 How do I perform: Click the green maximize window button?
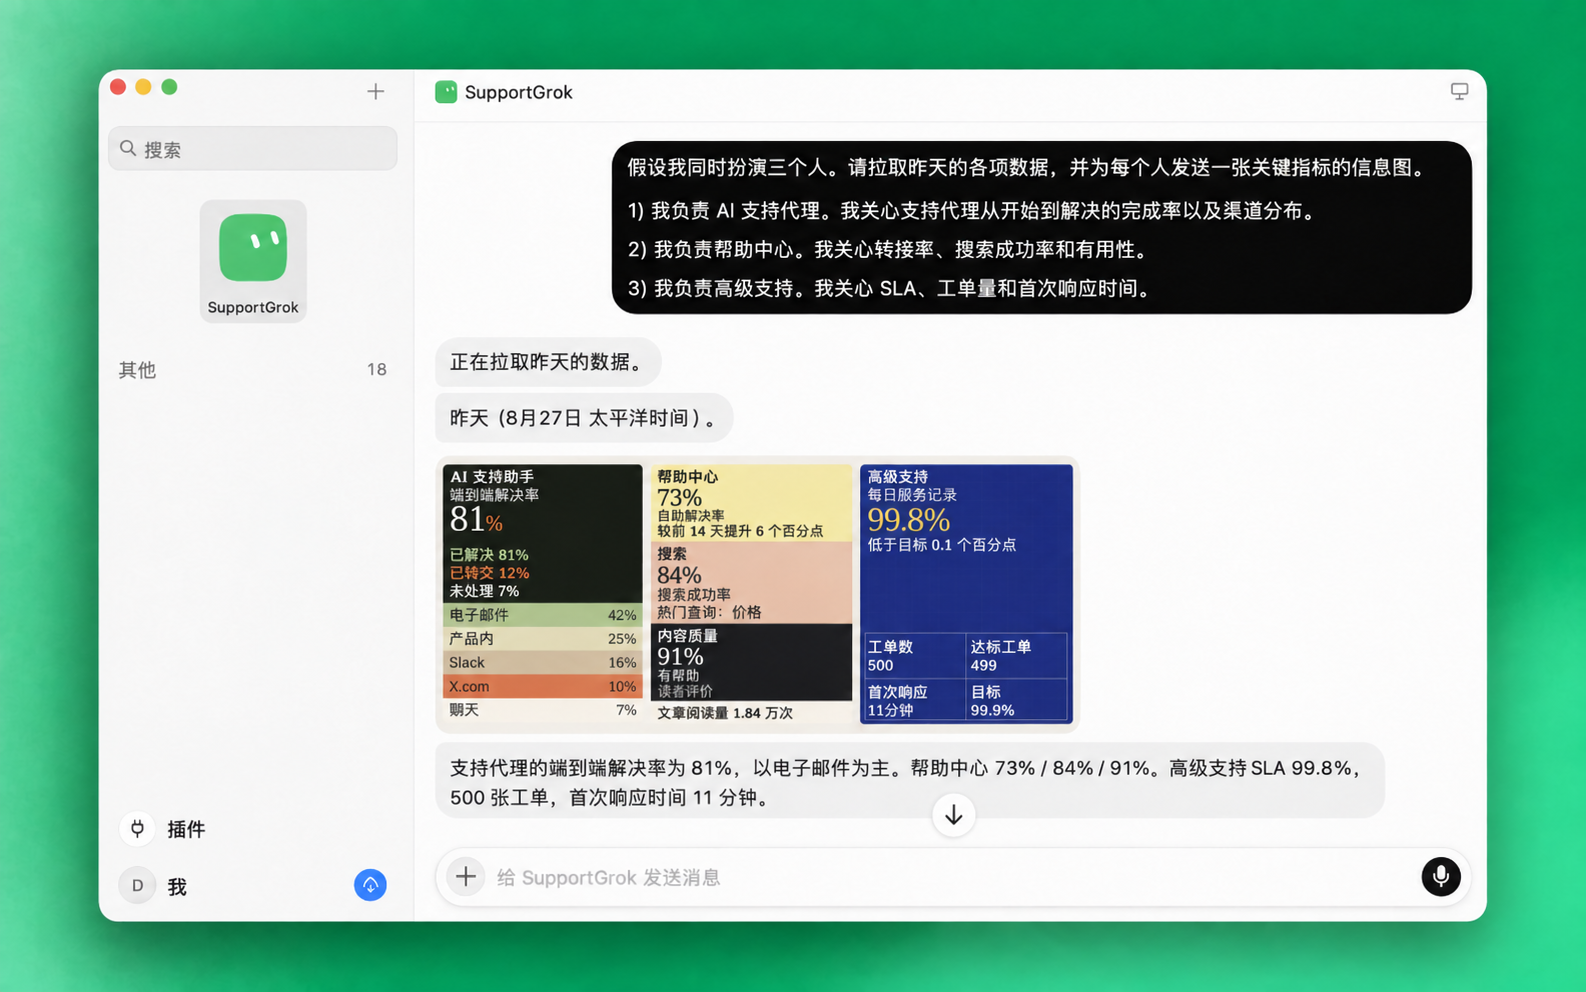click(170, 87)
